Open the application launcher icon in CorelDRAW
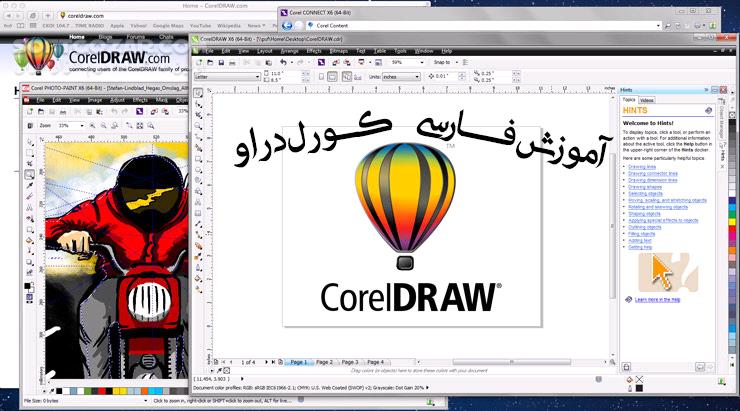 coord(361,62)
